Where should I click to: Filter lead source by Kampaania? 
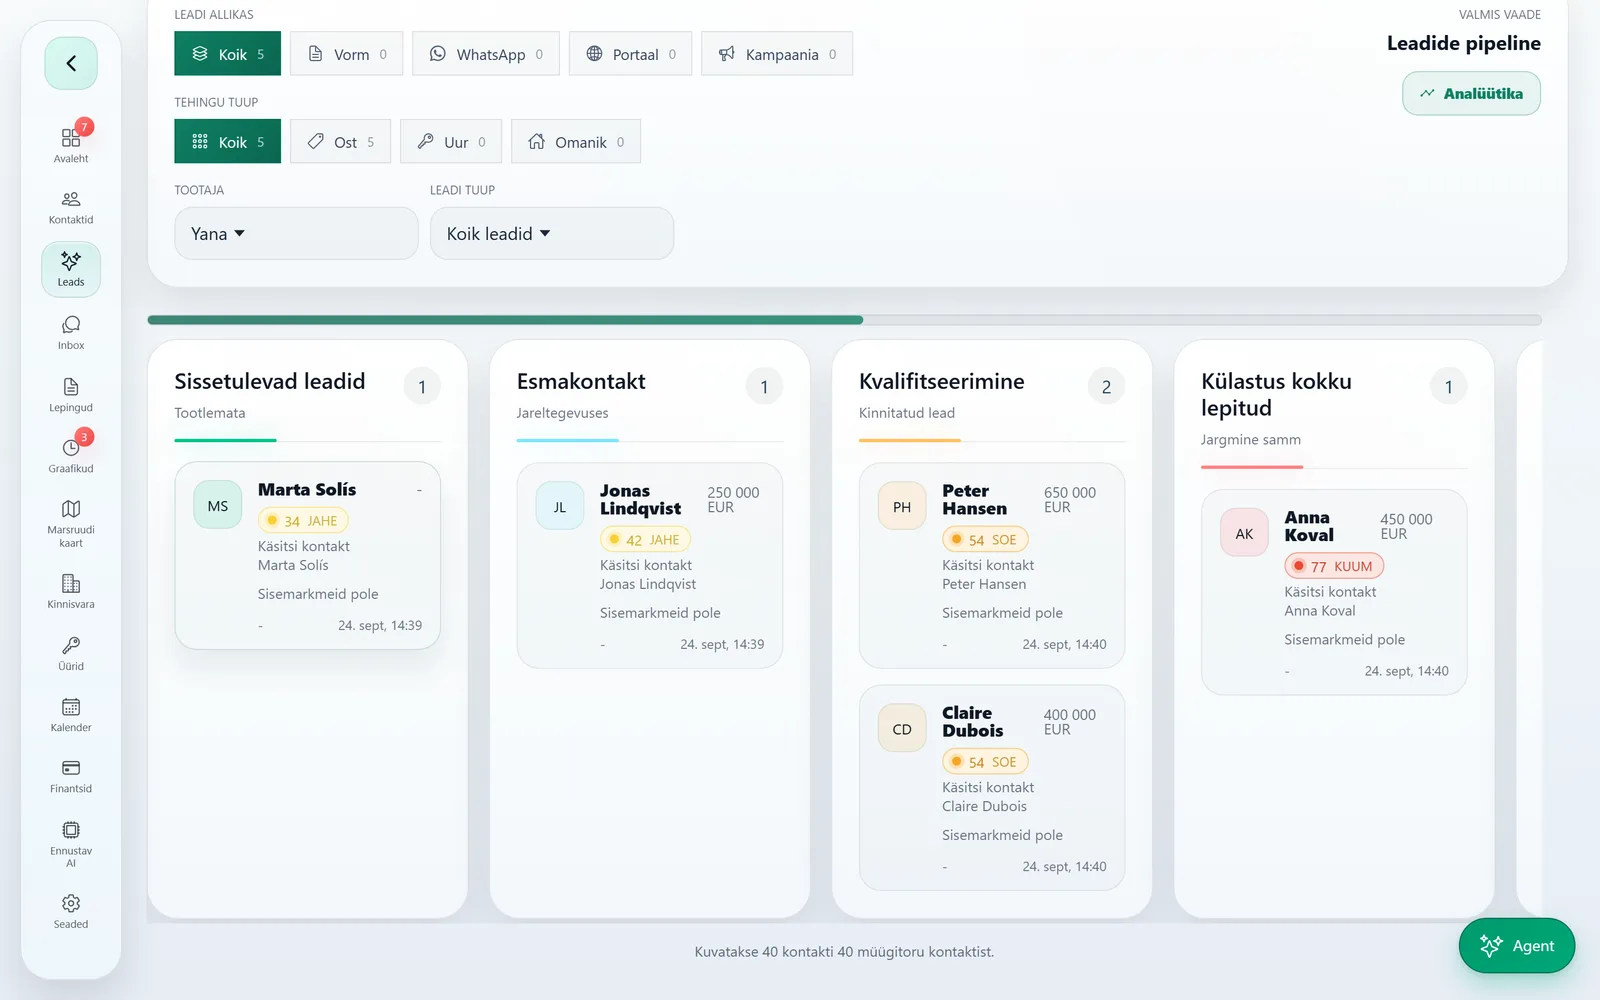(776, 54)
